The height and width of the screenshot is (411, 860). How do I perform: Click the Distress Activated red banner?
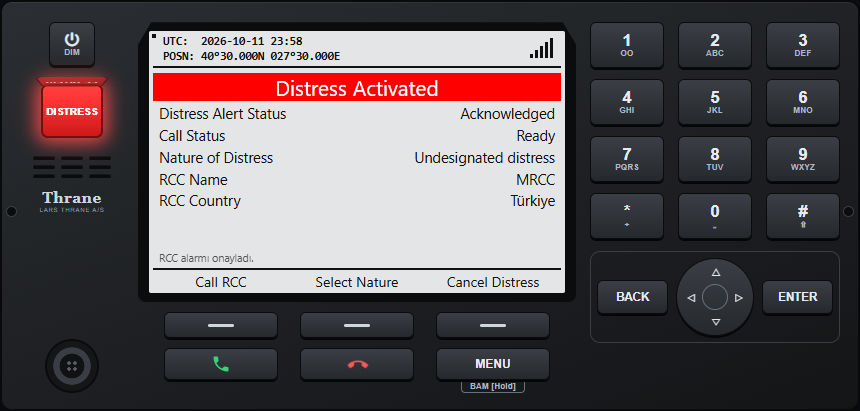(357, 88)
